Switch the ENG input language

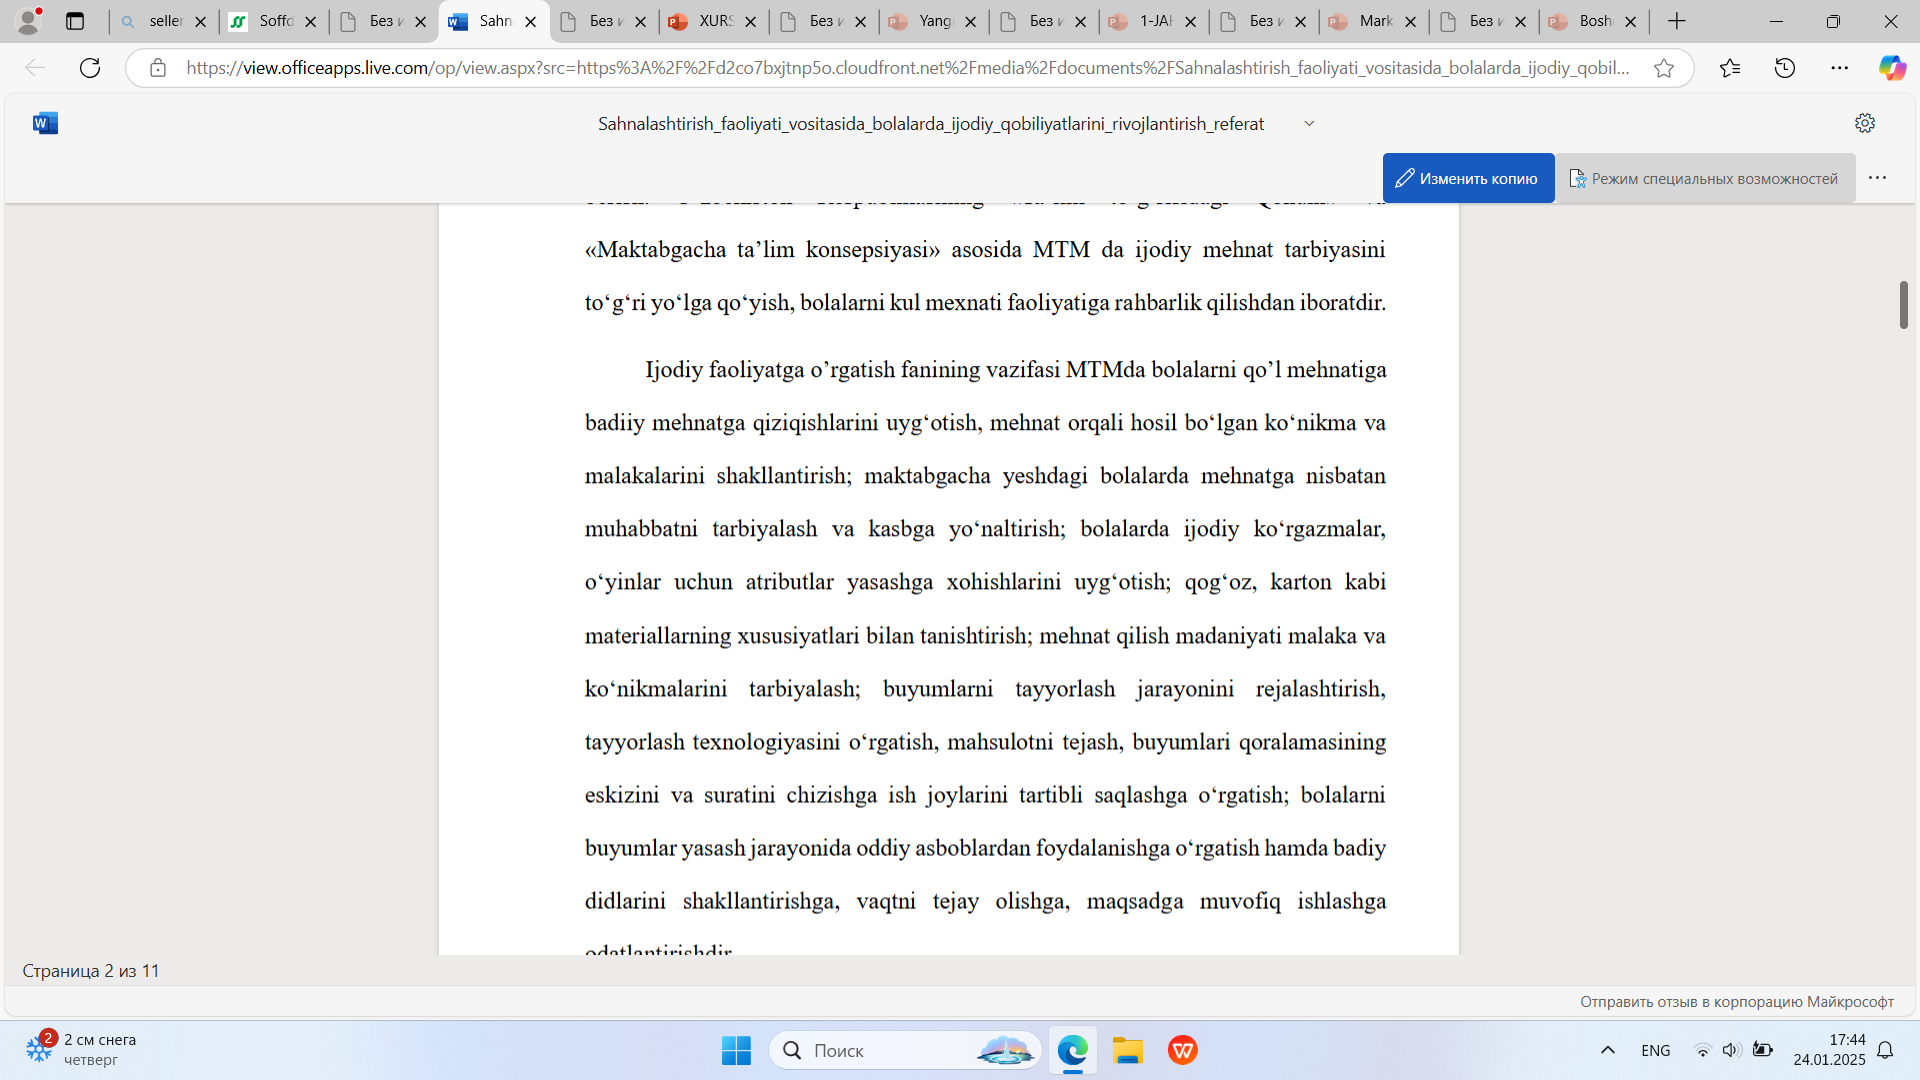pos(1656,1050)
